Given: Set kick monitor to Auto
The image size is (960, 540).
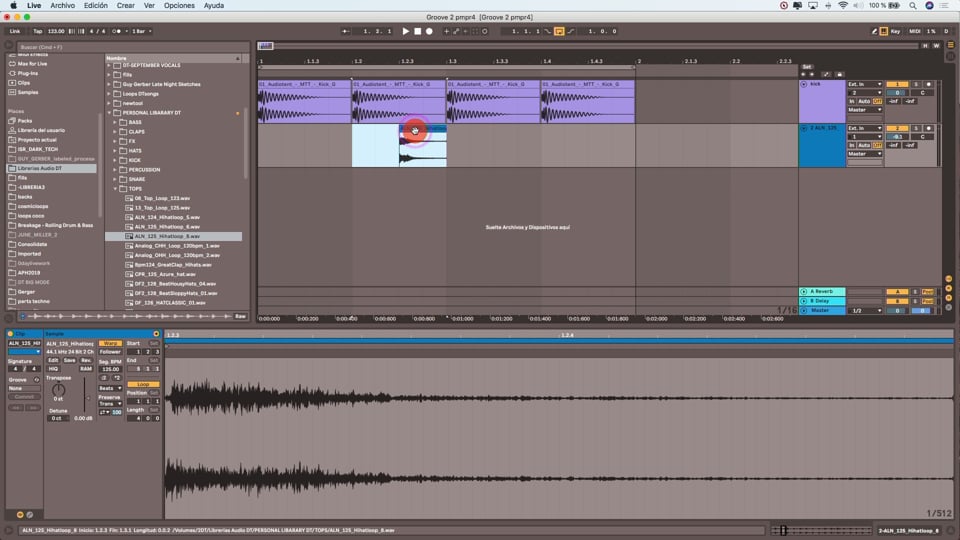Looking at the screenshot, I should click(x=864, y=102).
